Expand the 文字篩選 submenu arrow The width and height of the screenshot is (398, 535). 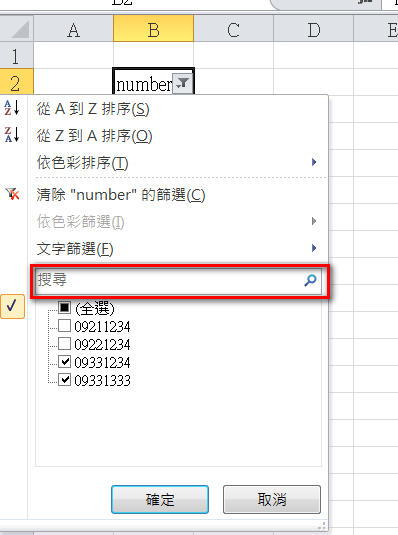[x=314, y=248]
